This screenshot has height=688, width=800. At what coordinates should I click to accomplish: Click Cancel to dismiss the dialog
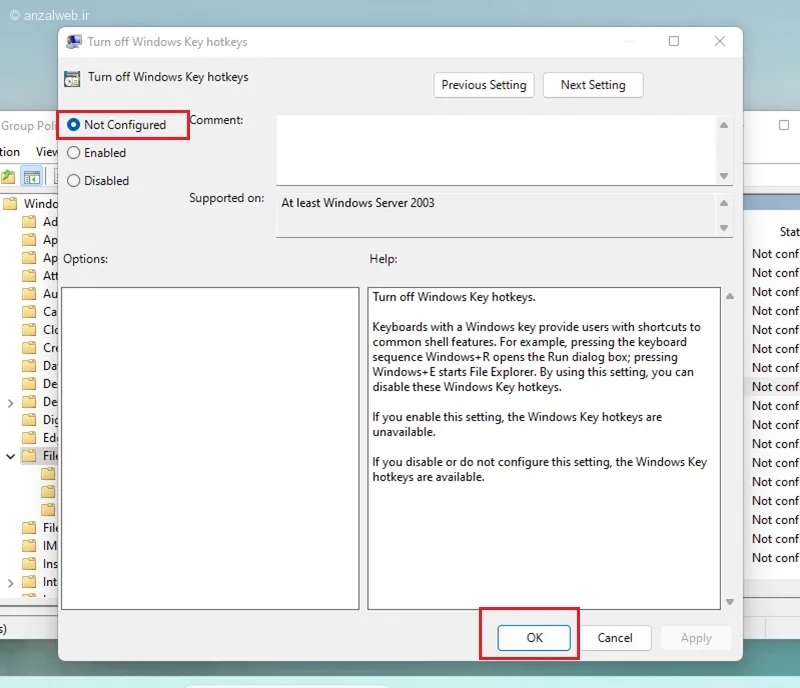[615, 637]
